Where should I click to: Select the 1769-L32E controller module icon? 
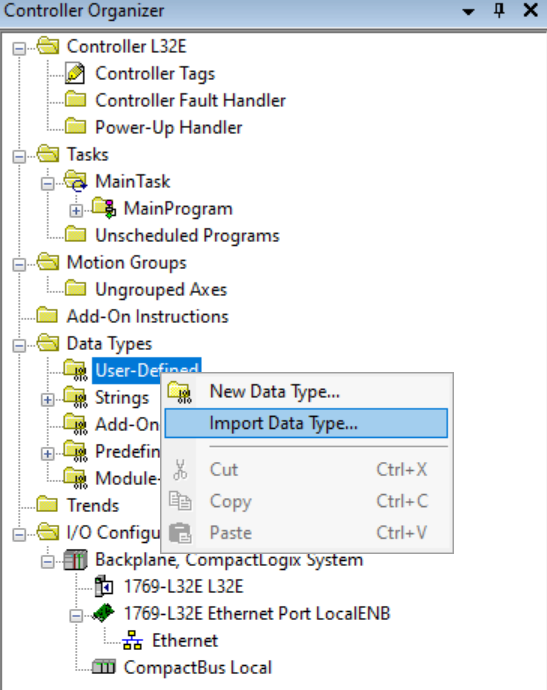pos(104,587)
